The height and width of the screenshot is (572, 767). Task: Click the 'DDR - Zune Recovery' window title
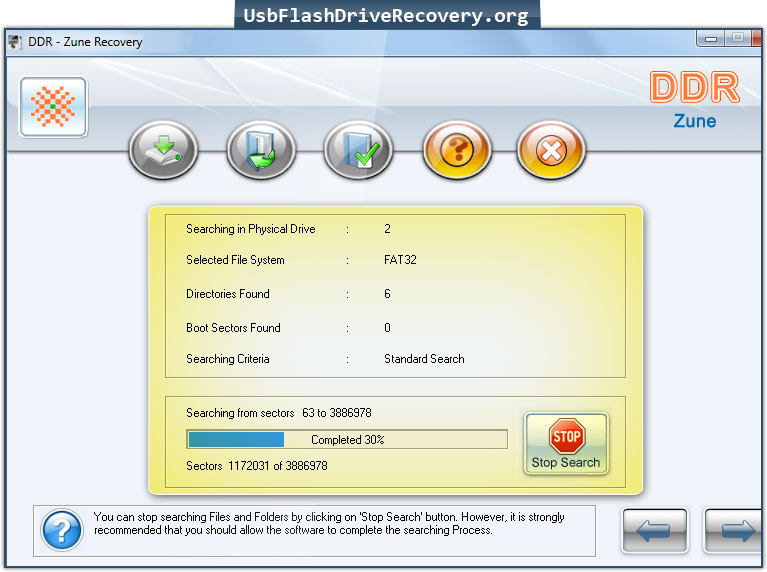coord(85,42)
